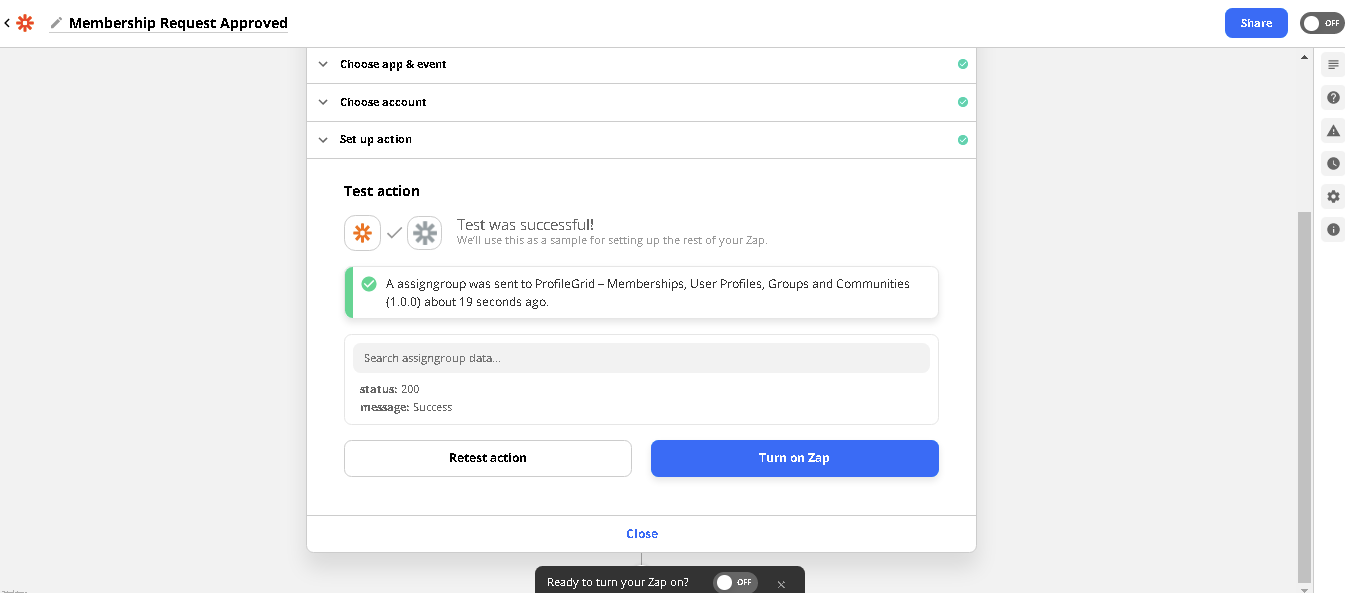The height and width of the screenshot is (593, 1345).
Task: Click the 'Search assigngroup data' field
Action: click(x=641, y=358)
